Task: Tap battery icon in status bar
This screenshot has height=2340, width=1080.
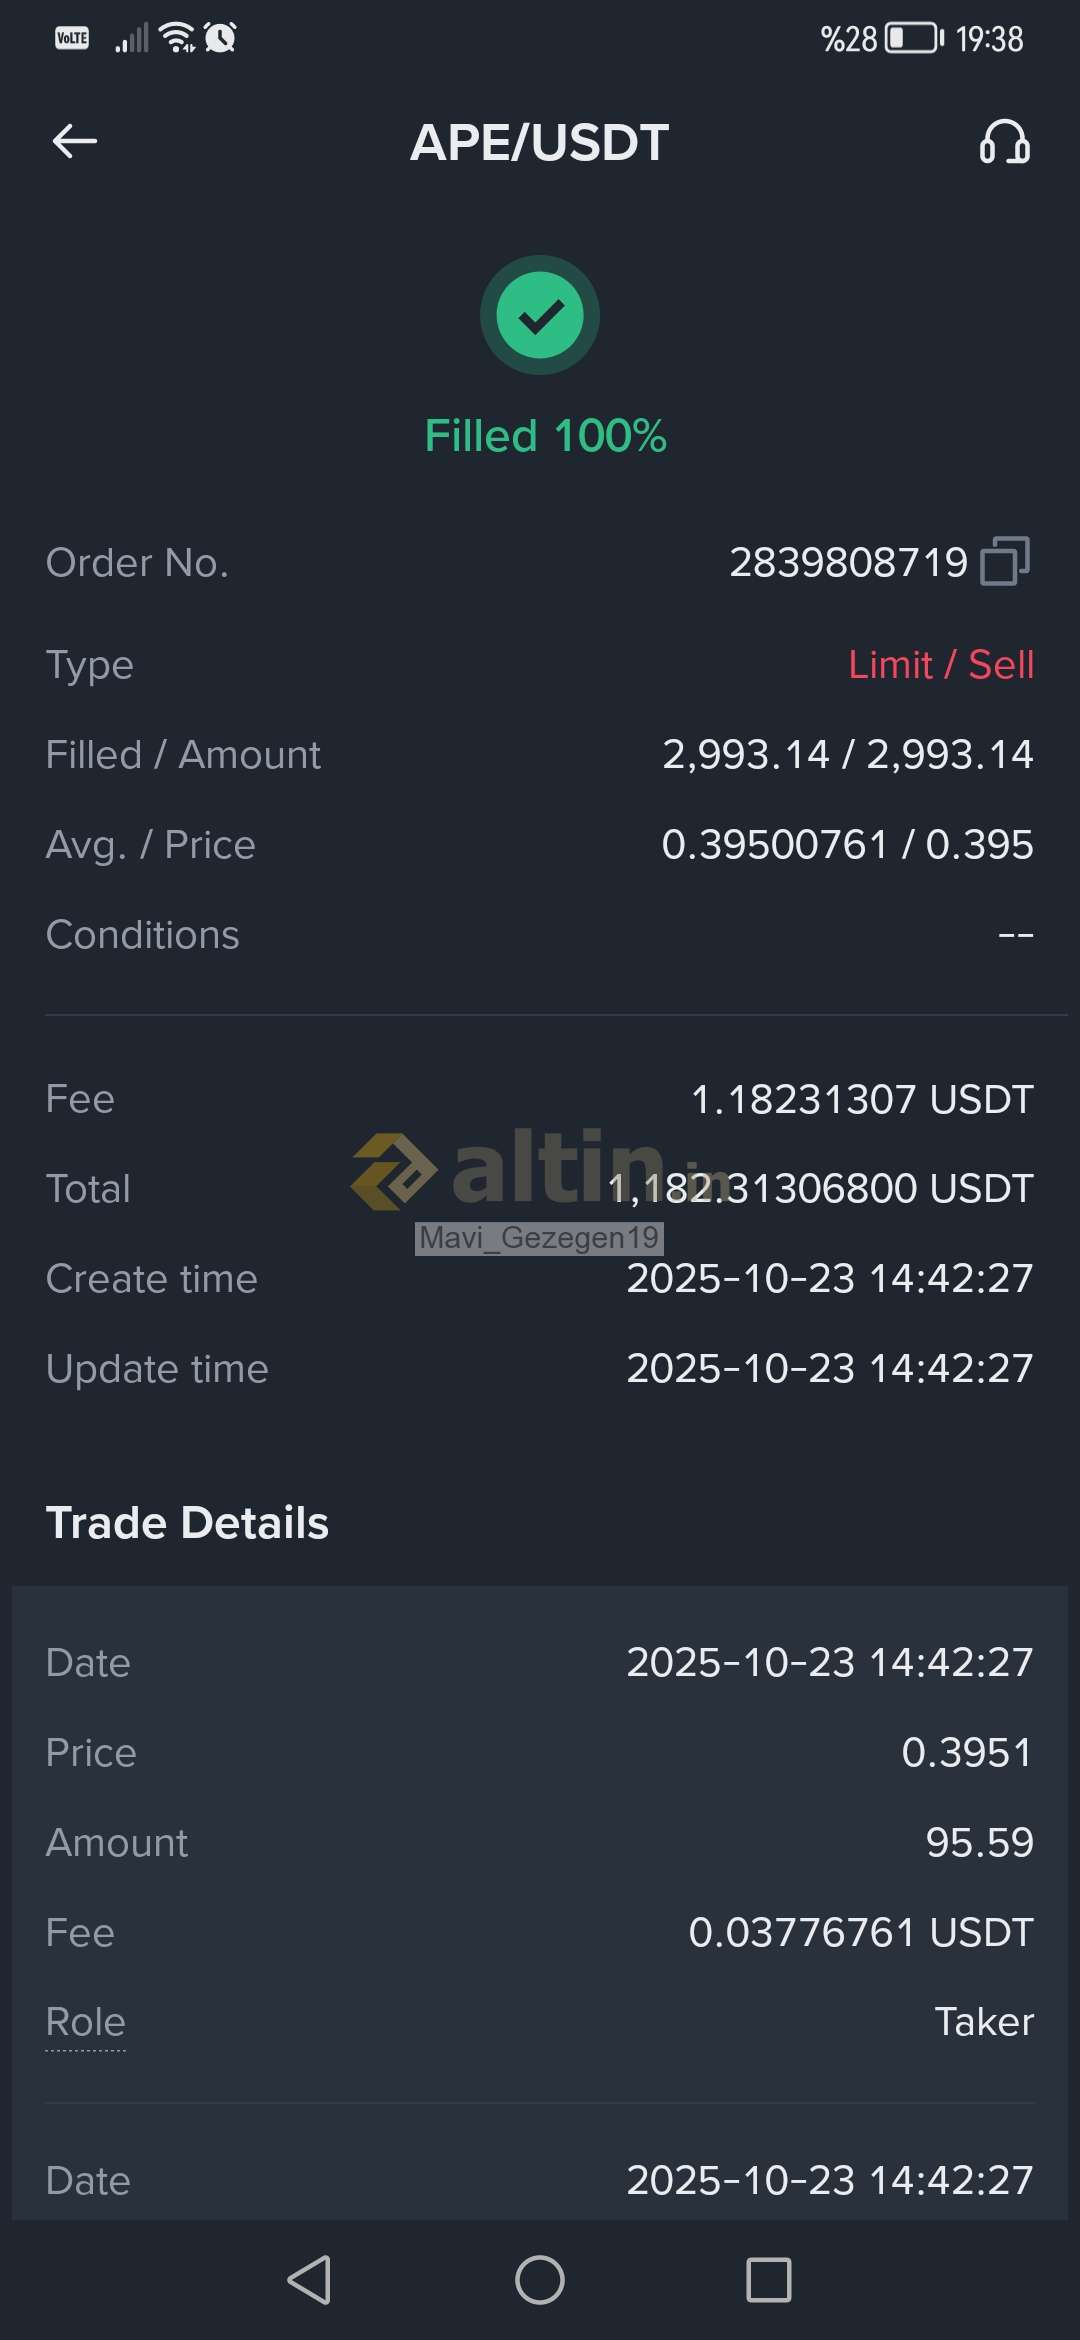Action: pos(913,38)
